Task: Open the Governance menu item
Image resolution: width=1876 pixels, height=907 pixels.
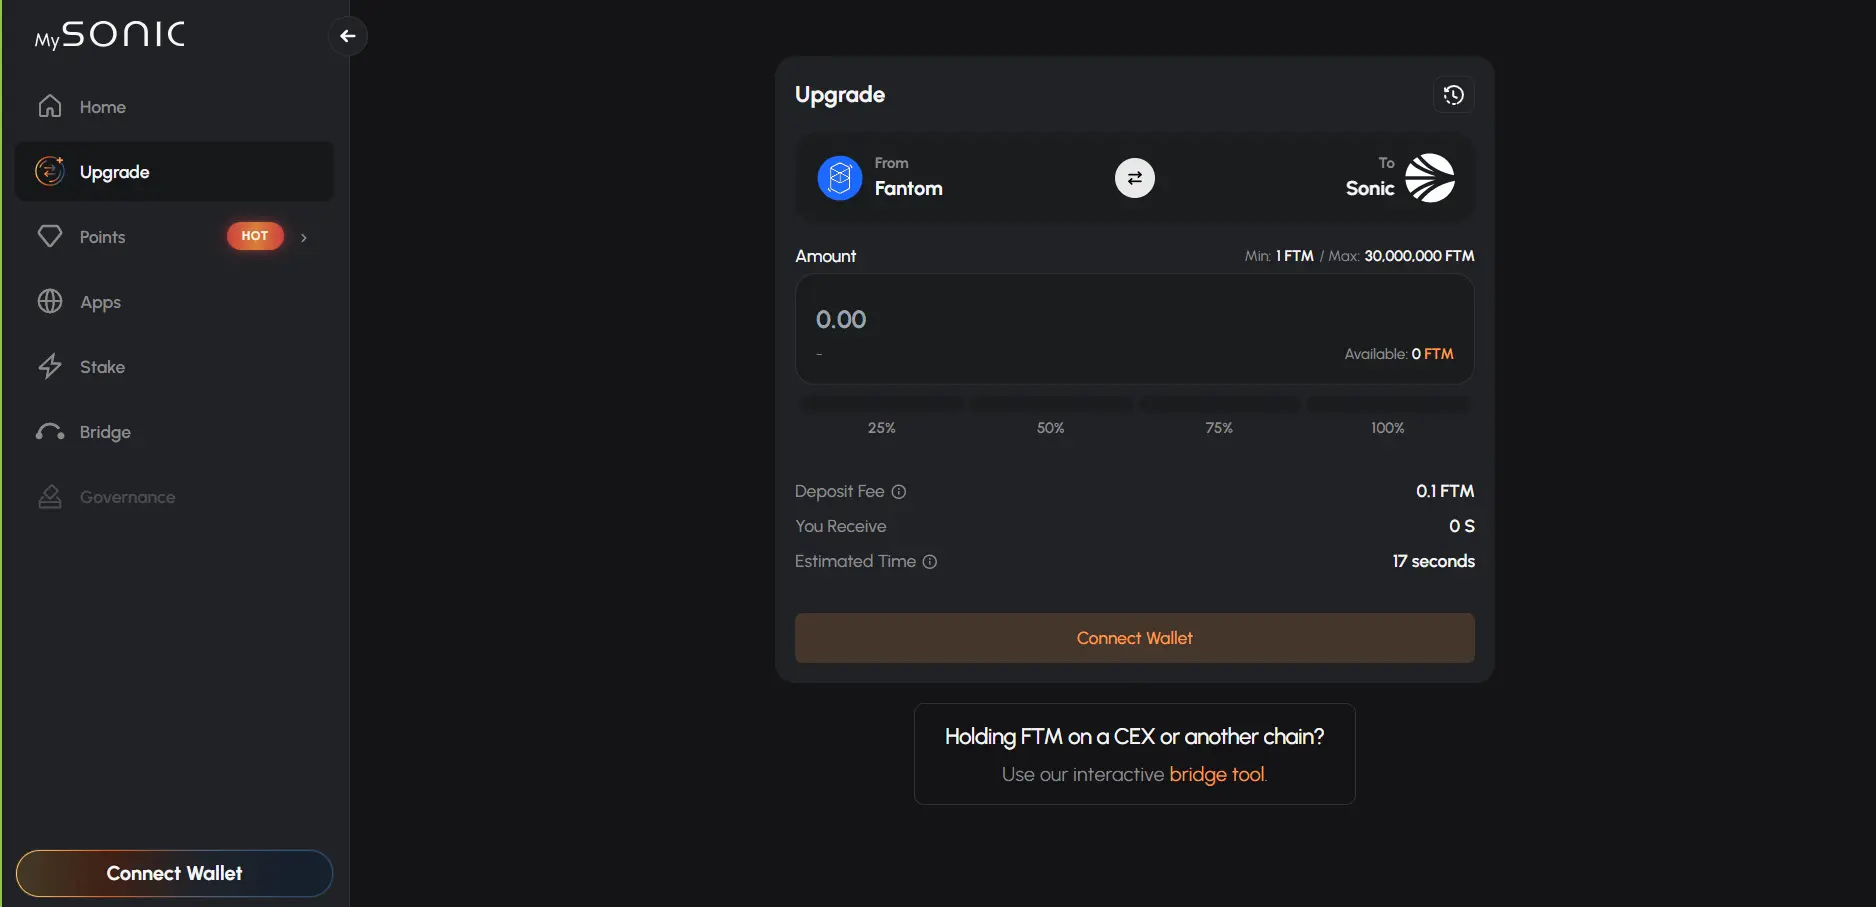Action: [x=175, y=497]
